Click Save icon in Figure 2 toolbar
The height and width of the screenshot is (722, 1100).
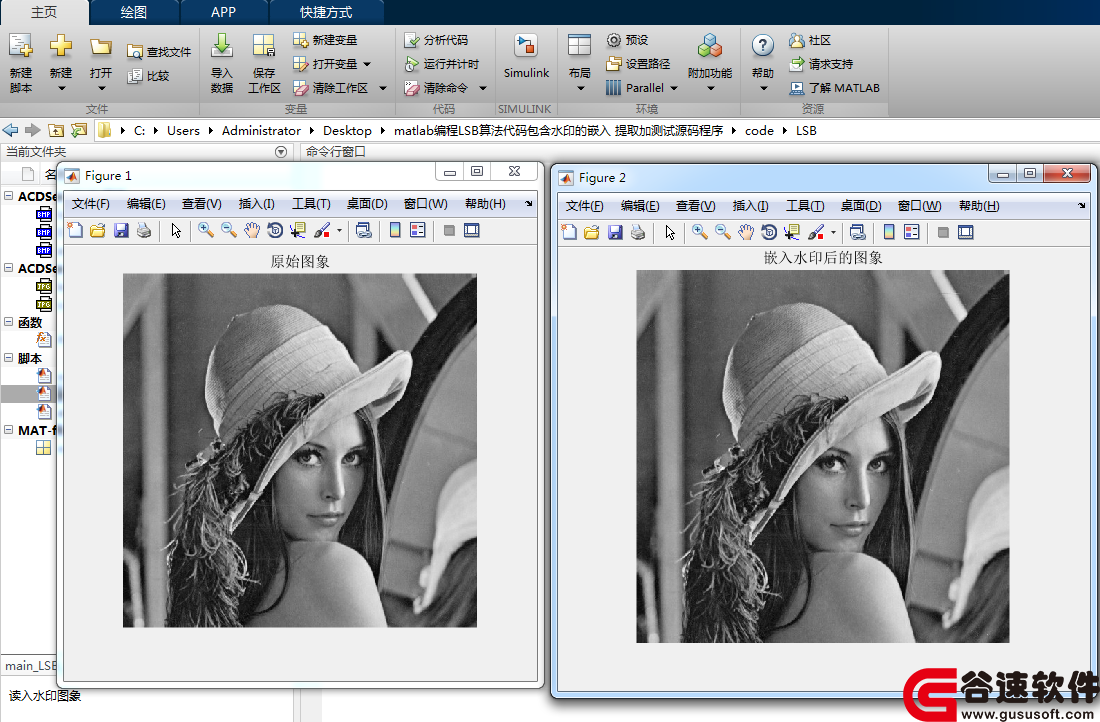615,232
